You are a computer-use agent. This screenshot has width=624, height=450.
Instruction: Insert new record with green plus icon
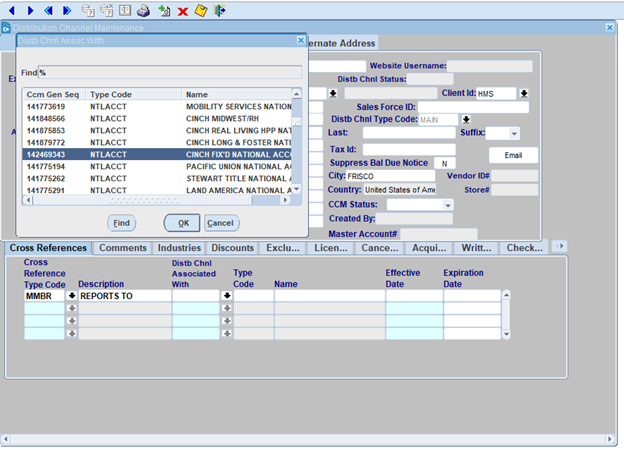tap(164, 11)
